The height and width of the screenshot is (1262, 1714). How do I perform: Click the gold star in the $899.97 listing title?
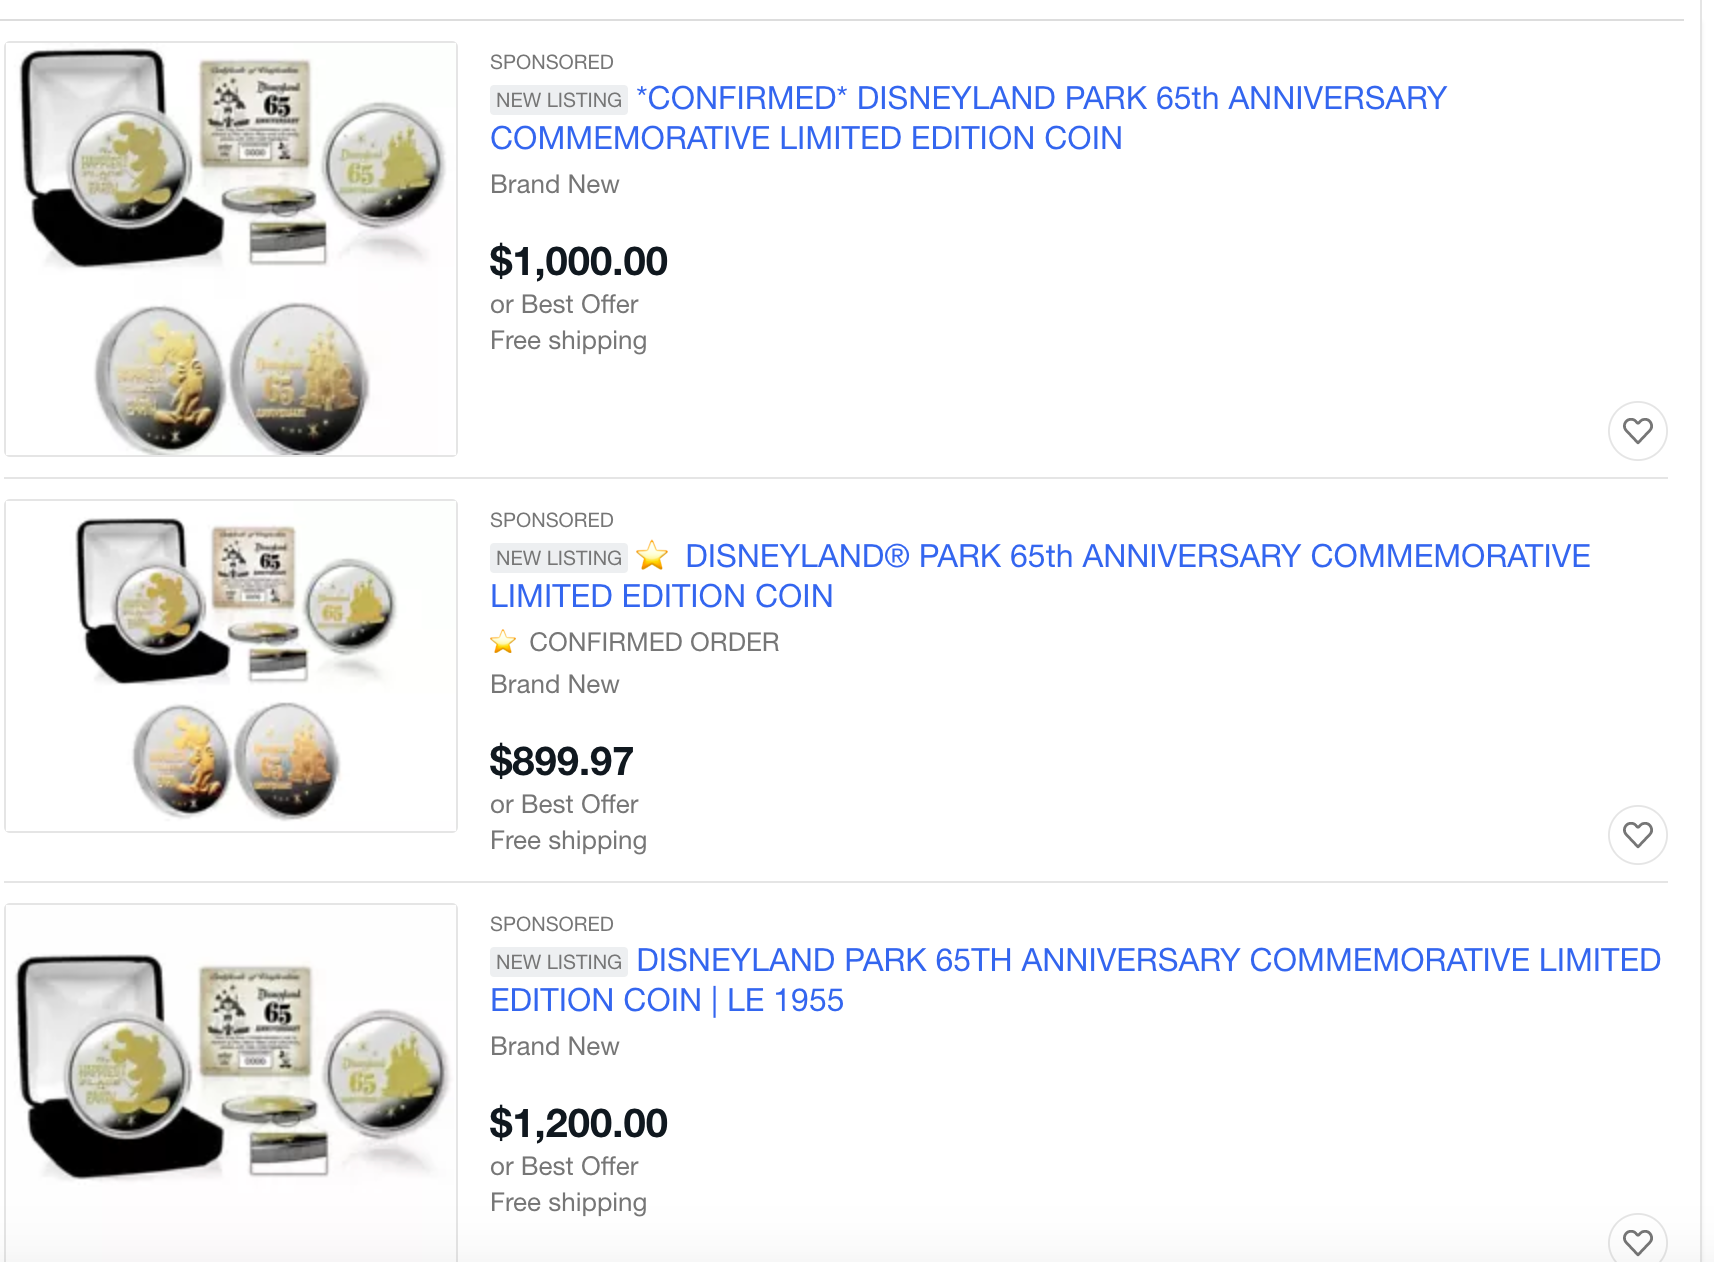(x=653, y=555)
